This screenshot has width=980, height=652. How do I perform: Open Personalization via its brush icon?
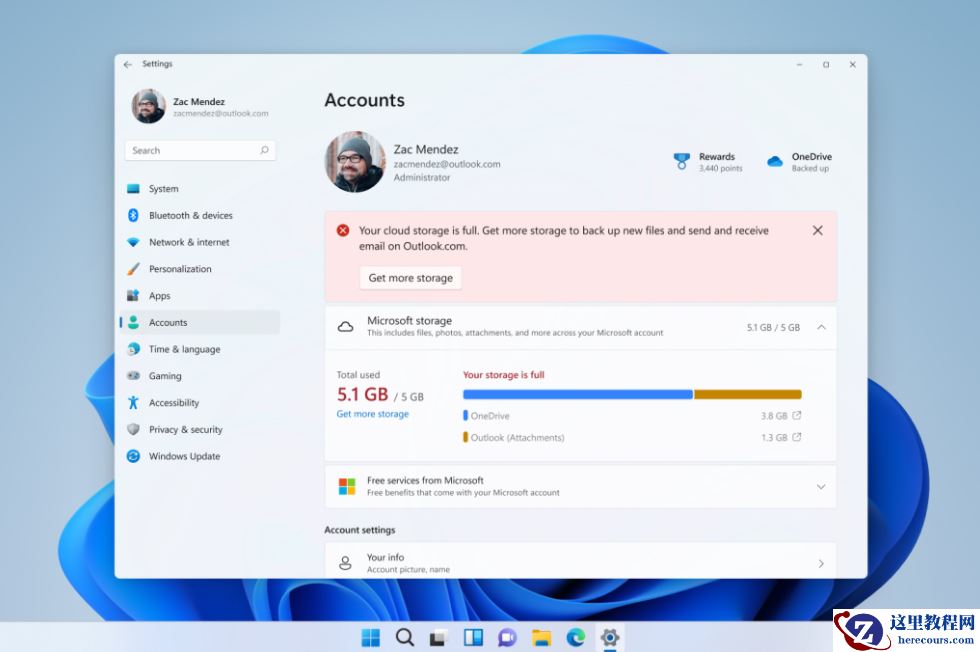[133, 268]
